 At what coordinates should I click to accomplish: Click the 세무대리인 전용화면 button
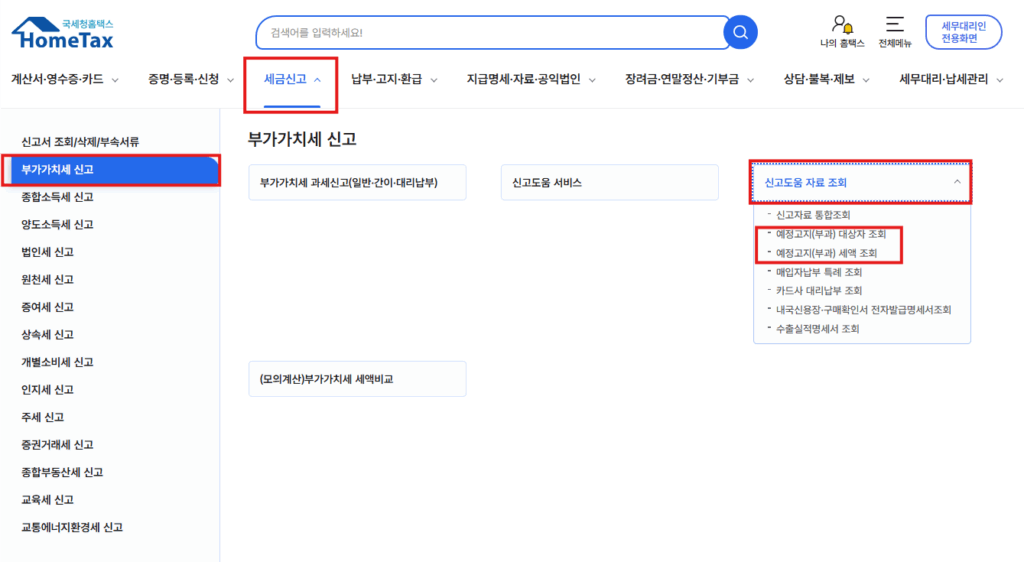[x=963, y=32]
